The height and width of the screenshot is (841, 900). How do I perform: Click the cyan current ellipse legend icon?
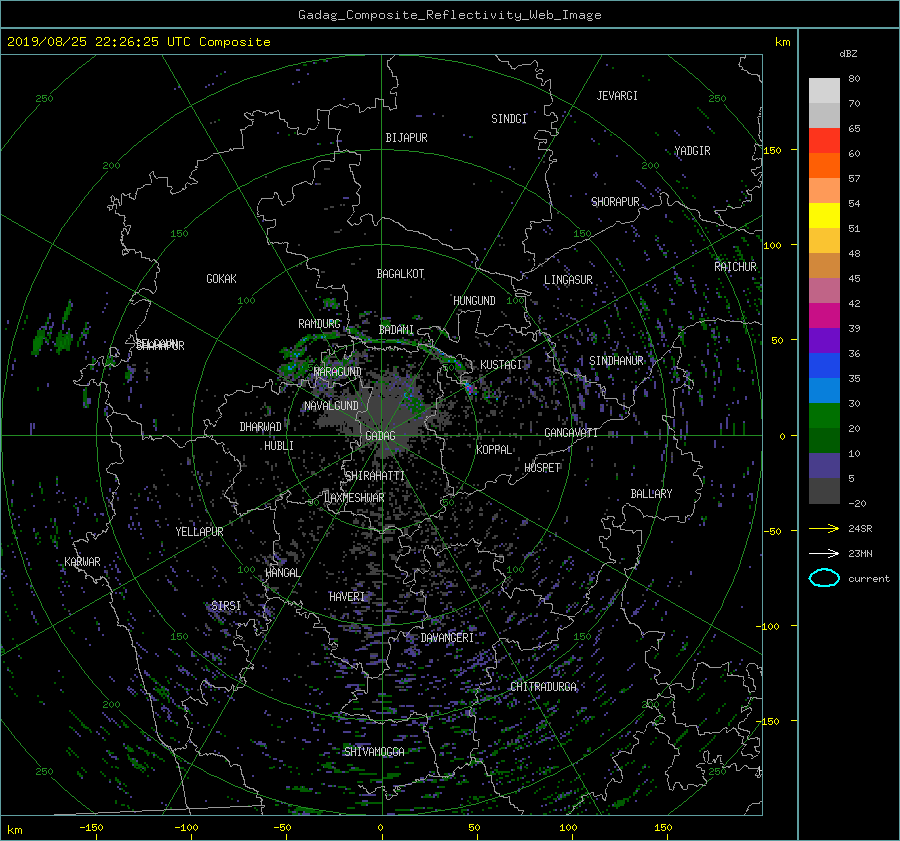pos(824,578)
